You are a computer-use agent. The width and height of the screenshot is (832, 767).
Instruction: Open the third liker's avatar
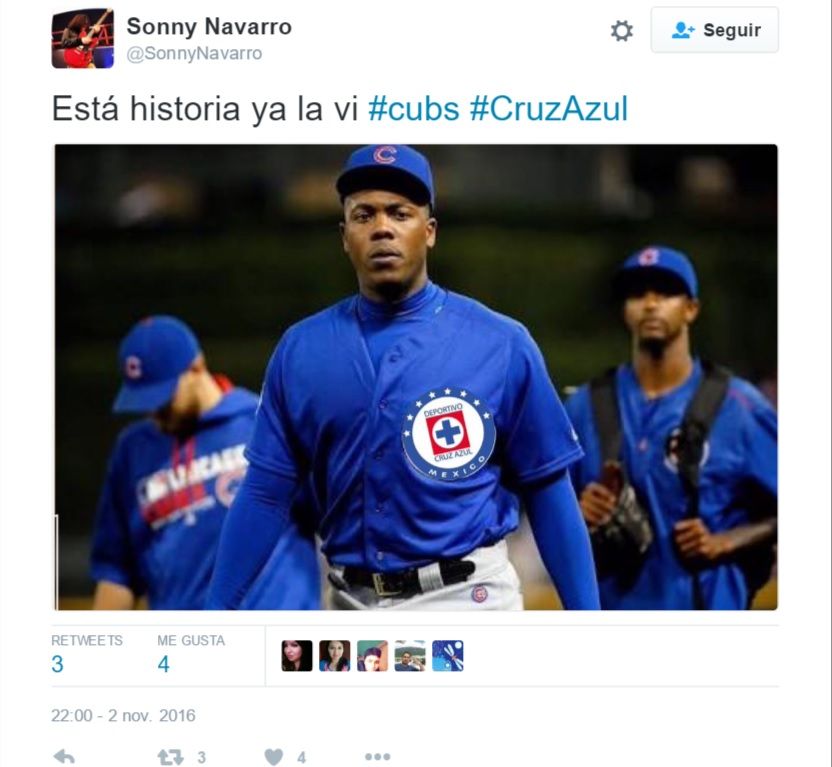pos(372,656)
